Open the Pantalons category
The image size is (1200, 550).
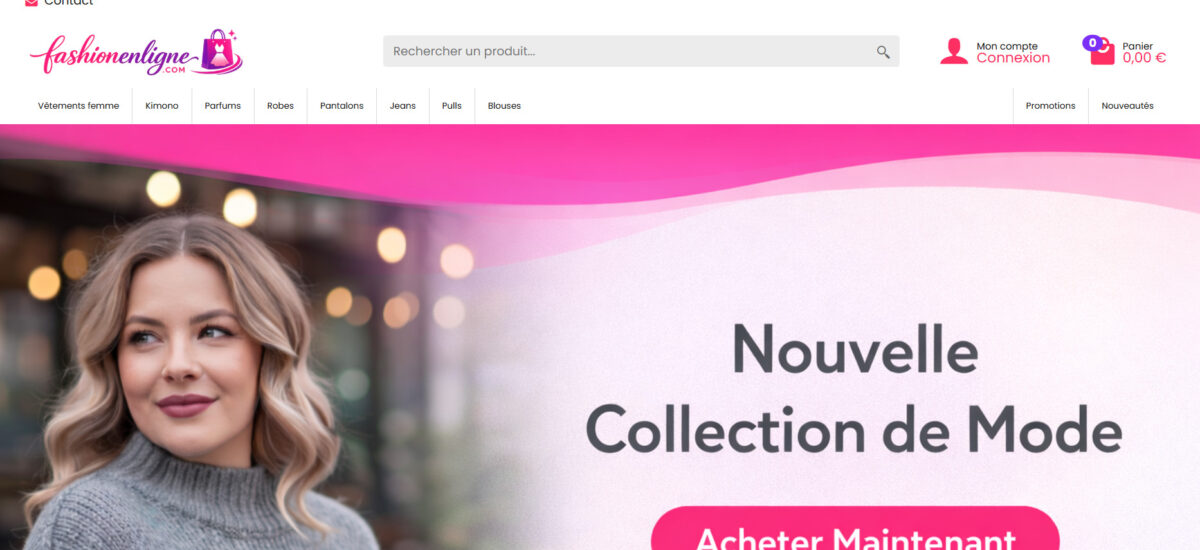342,106
